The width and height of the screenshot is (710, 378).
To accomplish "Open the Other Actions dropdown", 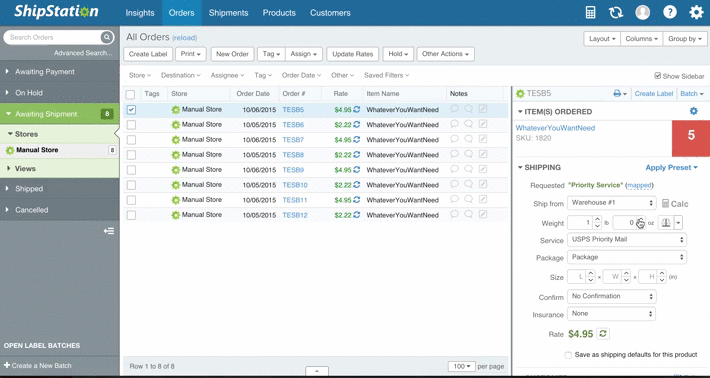I will (x=446, y=54).
